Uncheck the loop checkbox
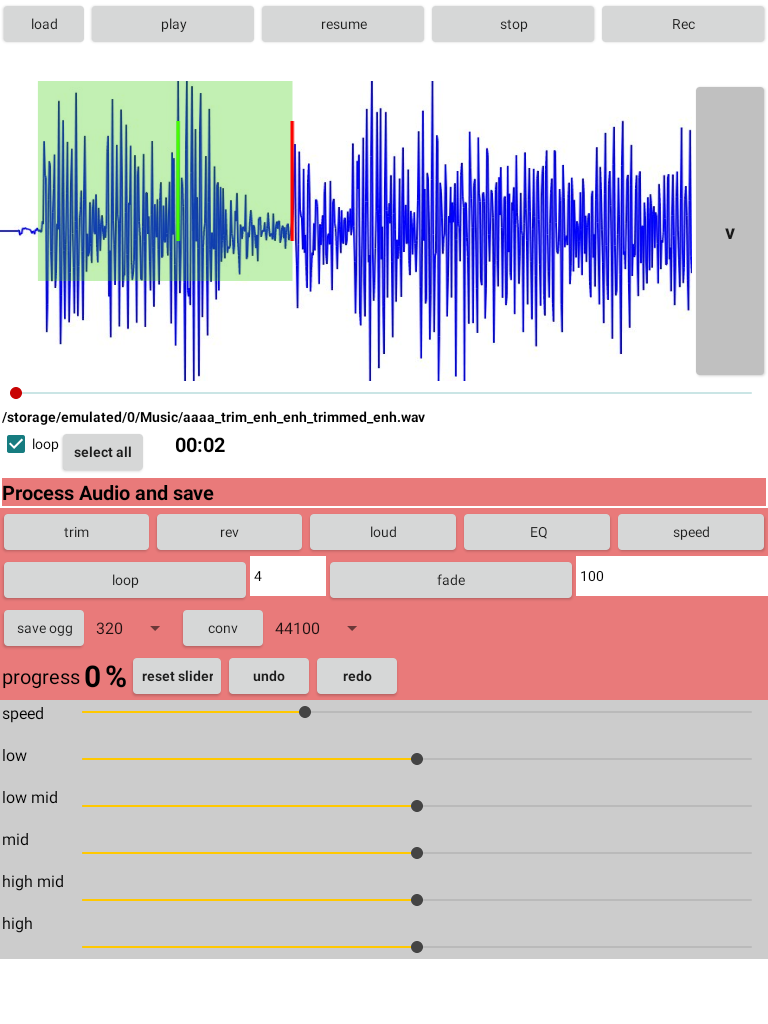Screen dimensions: 768x1024 (x=16, y=444)
